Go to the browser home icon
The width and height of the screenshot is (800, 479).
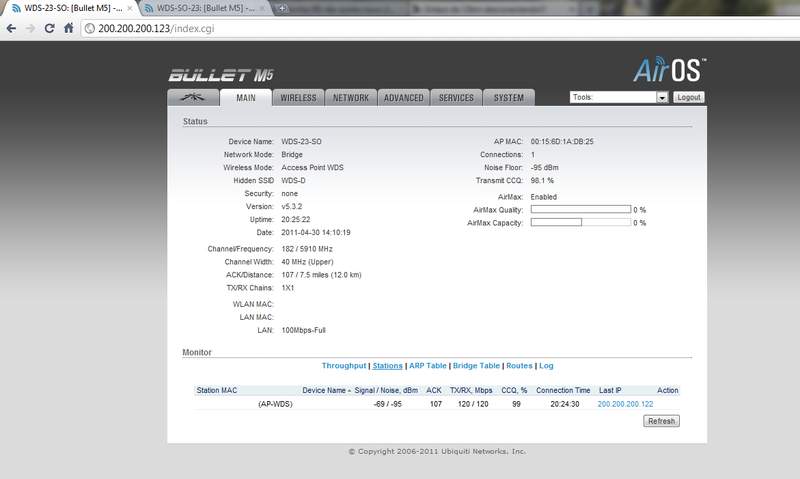(69, 28)
